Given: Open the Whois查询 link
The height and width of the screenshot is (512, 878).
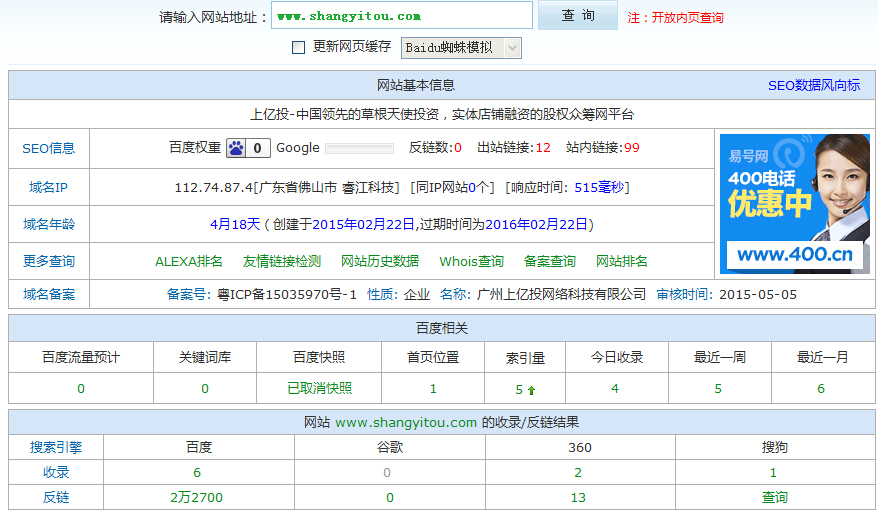Looking at the screenshot, I should [471, 262].
